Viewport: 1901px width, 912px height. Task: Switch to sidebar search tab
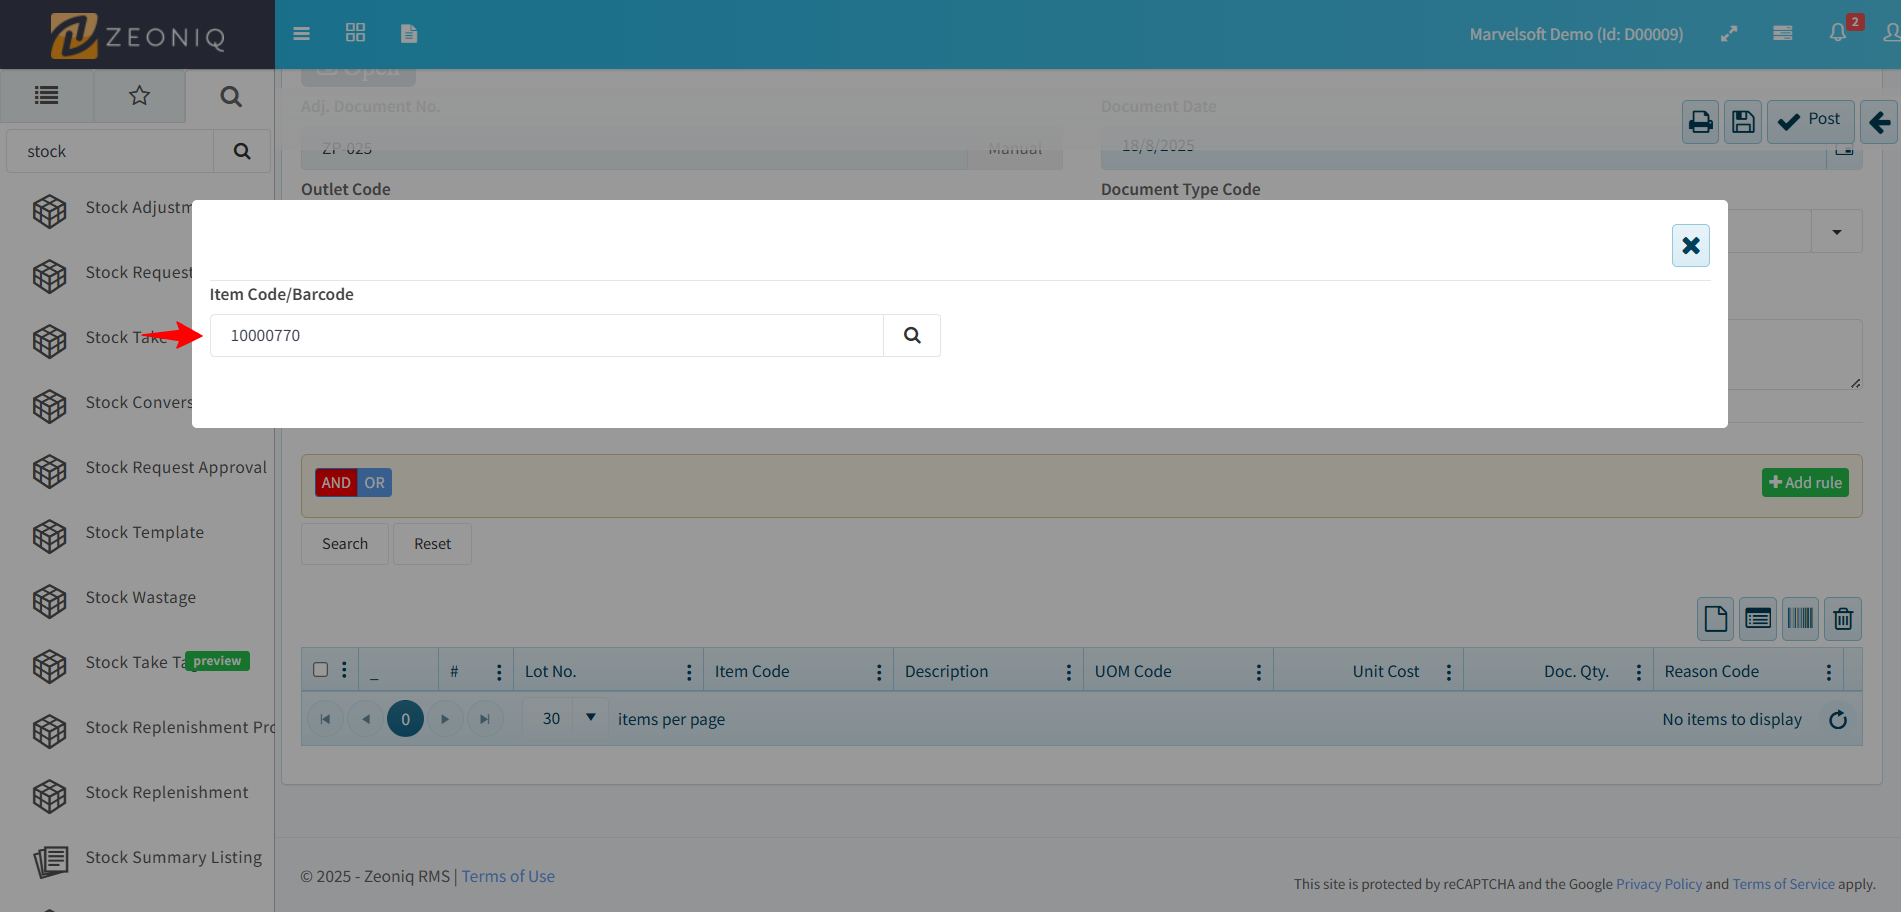click(x=231, y=96)
